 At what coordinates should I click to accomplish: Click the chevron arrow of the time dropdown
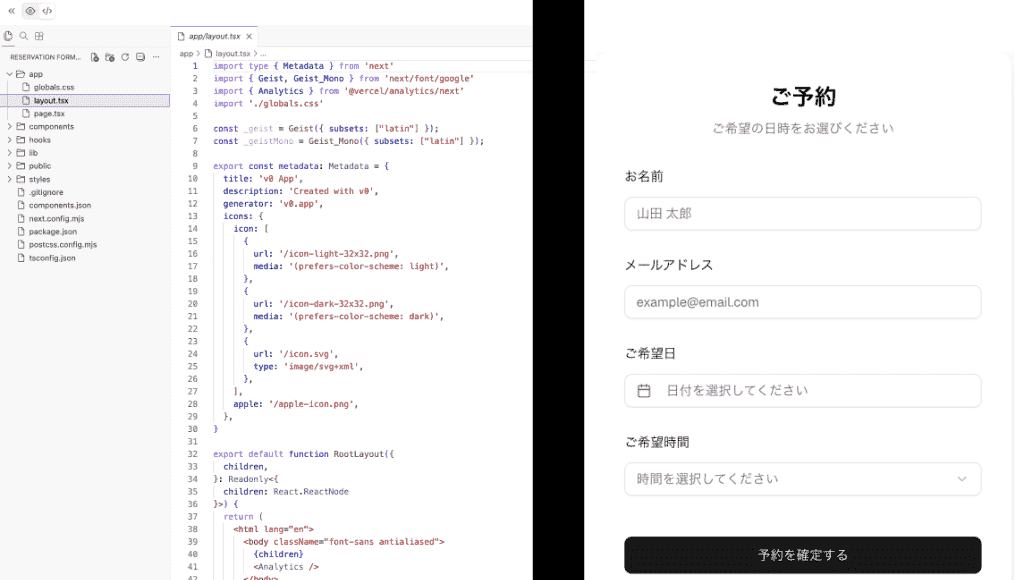[961, 479]
